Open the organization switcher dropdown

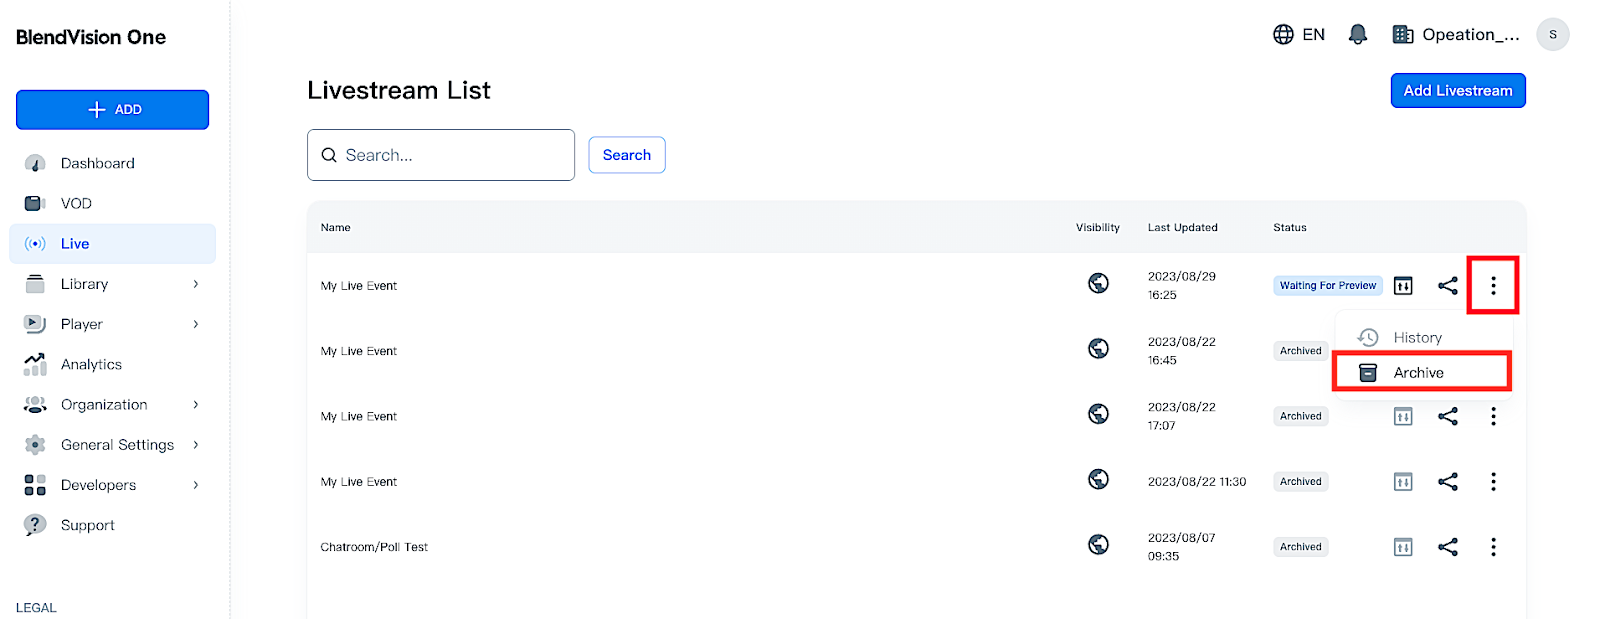1456,35
